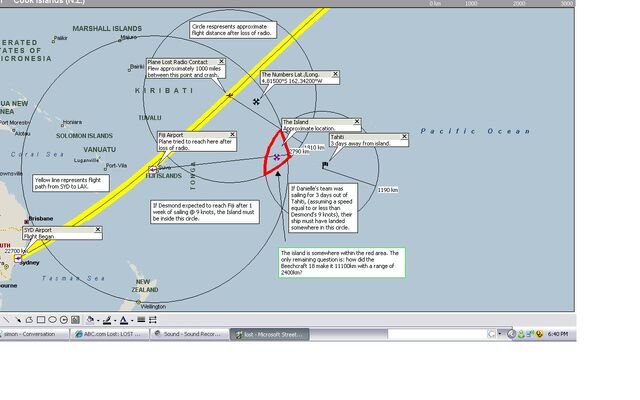Viewport: 640px width, 400px height.
Task: Expand hidden system tray icons arrow
Action: click(x=512, y=334)
